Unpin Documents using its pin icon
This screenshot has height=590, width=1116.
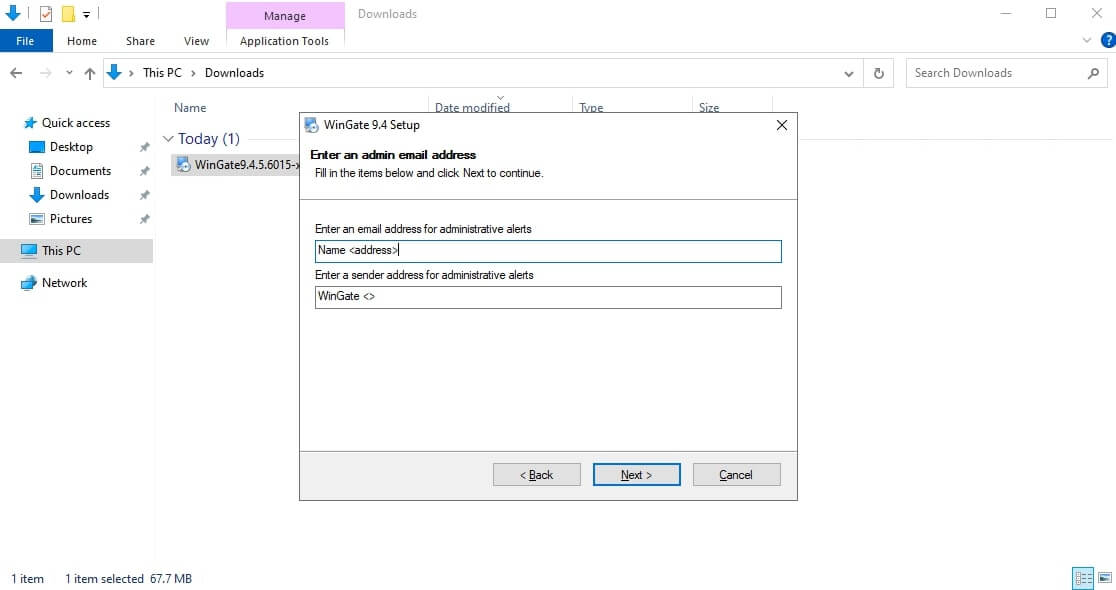144,172
